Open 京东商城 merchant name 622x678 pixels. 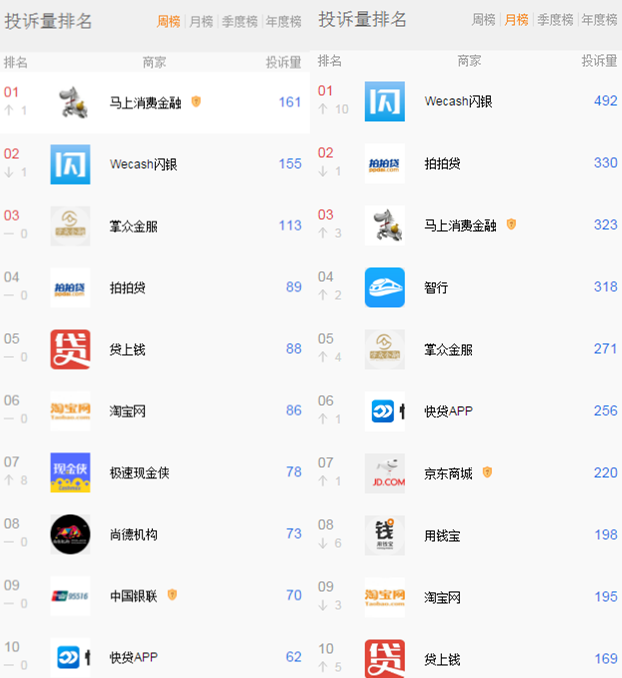click(x=448, y=474)
